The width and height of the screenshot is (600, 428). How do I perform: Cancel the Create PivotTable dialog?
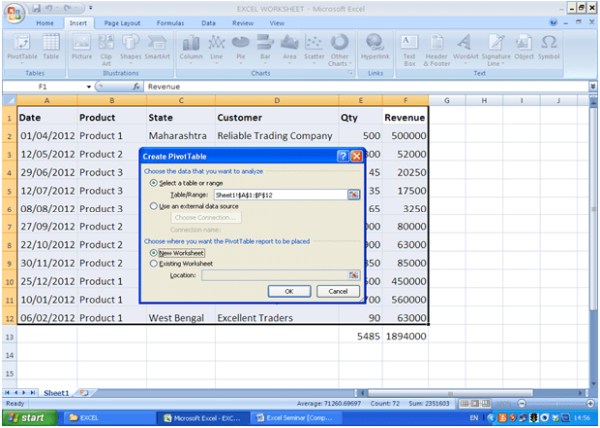pos(338,291)
